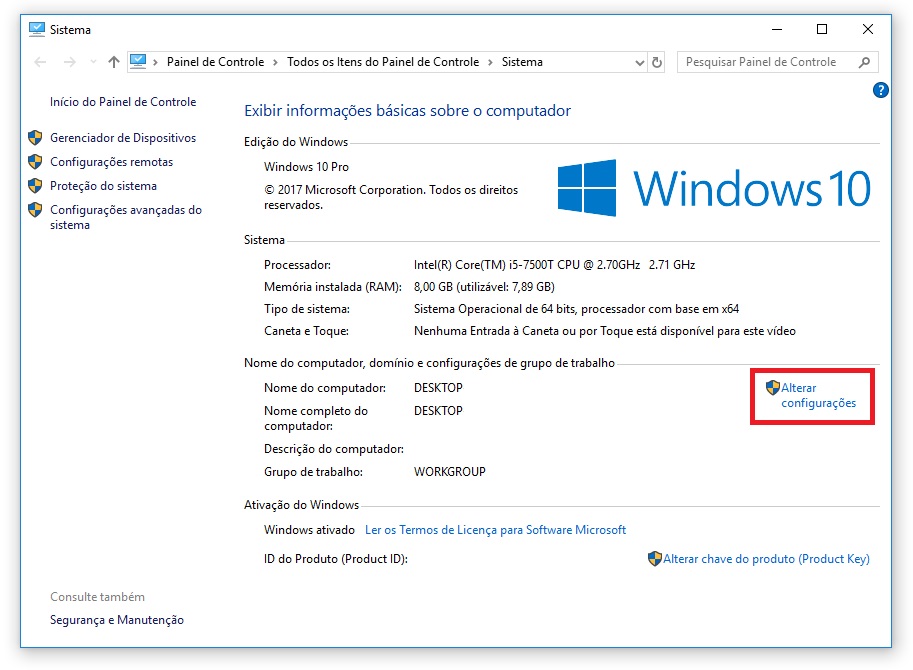The height and width of the screenshot is (670, 913).
Task: Click the Windows 10 logo
Action: [714, 188]
